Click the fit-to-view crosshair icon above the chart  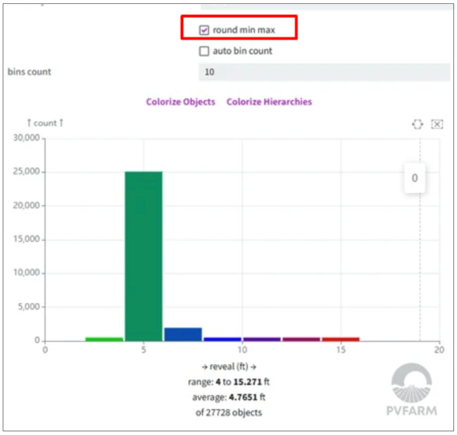coord(417,124)
